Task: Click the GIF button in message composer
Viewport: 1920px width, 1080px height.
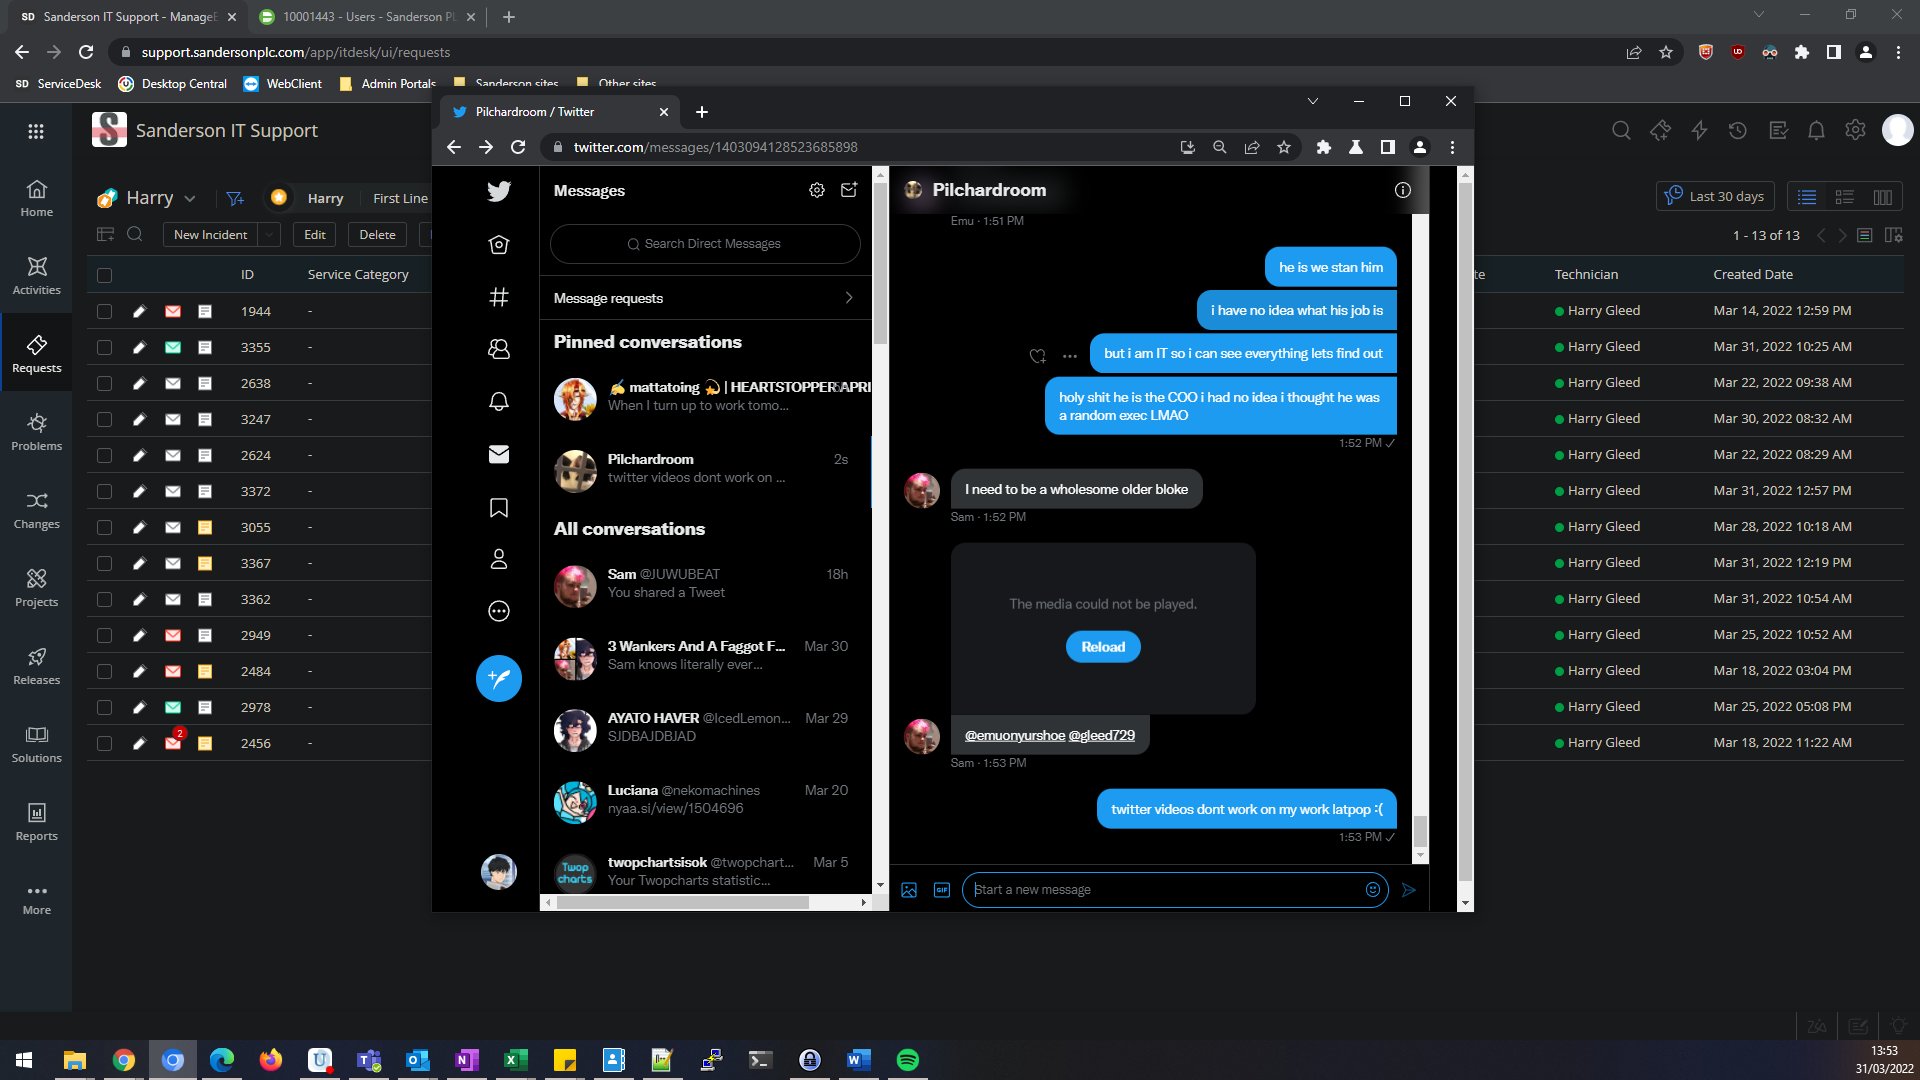Action: point(941,890)
